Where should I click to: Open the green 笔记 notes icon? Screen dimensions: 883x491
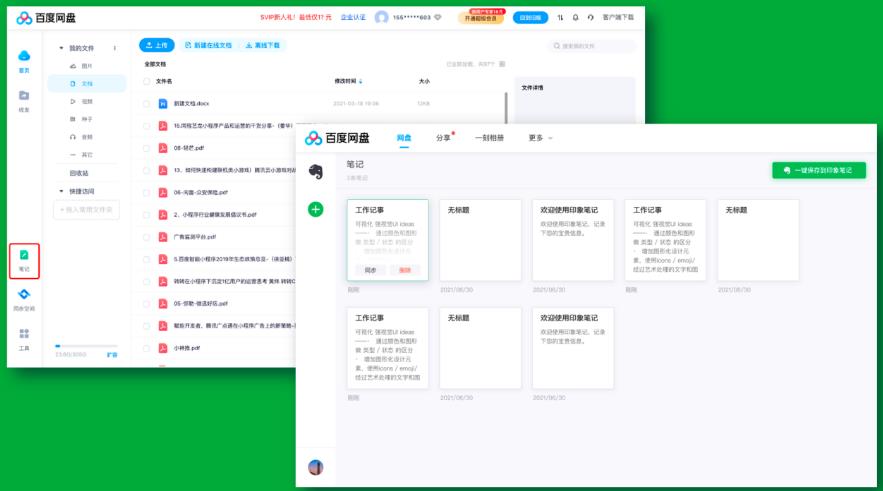[x=24, y=255]
